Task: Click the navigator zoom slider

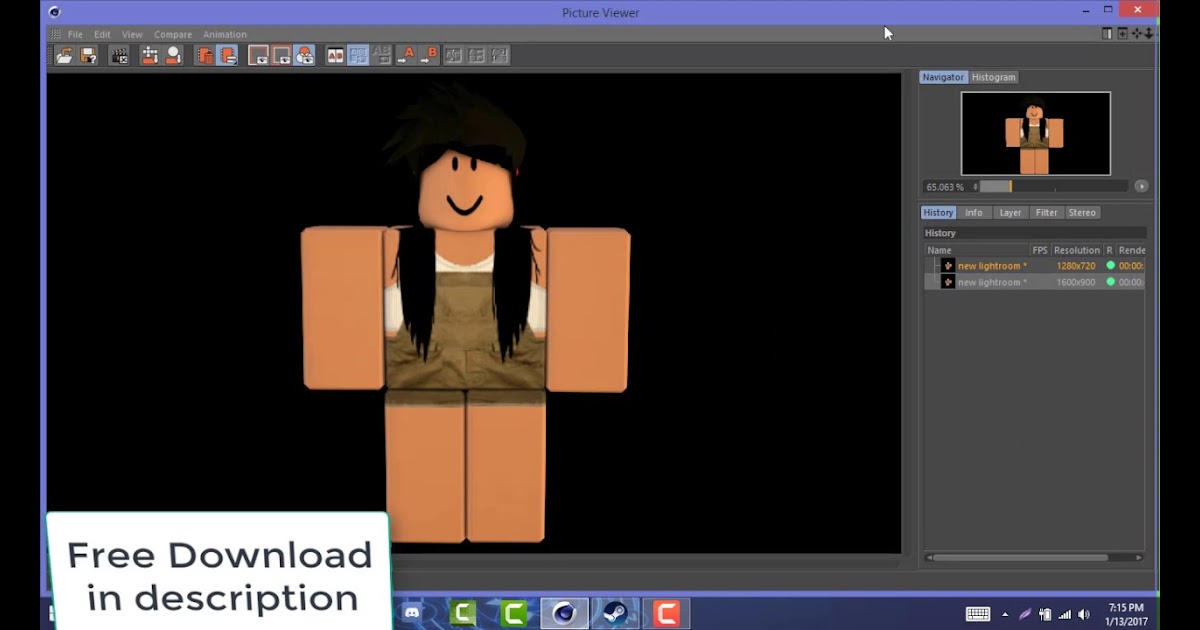Action: tap(1054, 187)
